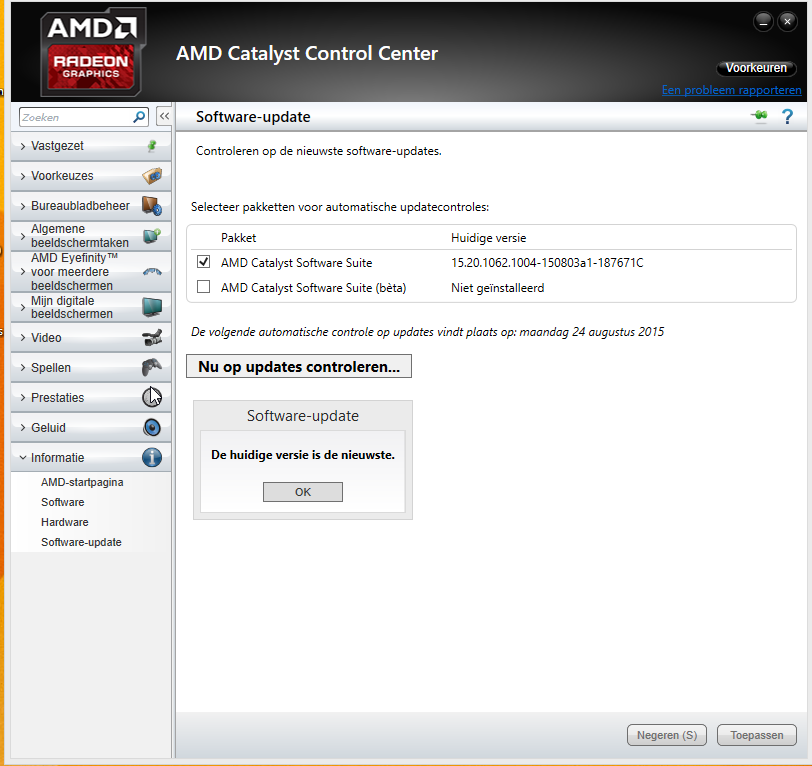Open AMD-startpagina under Informatie

point(82,482)
